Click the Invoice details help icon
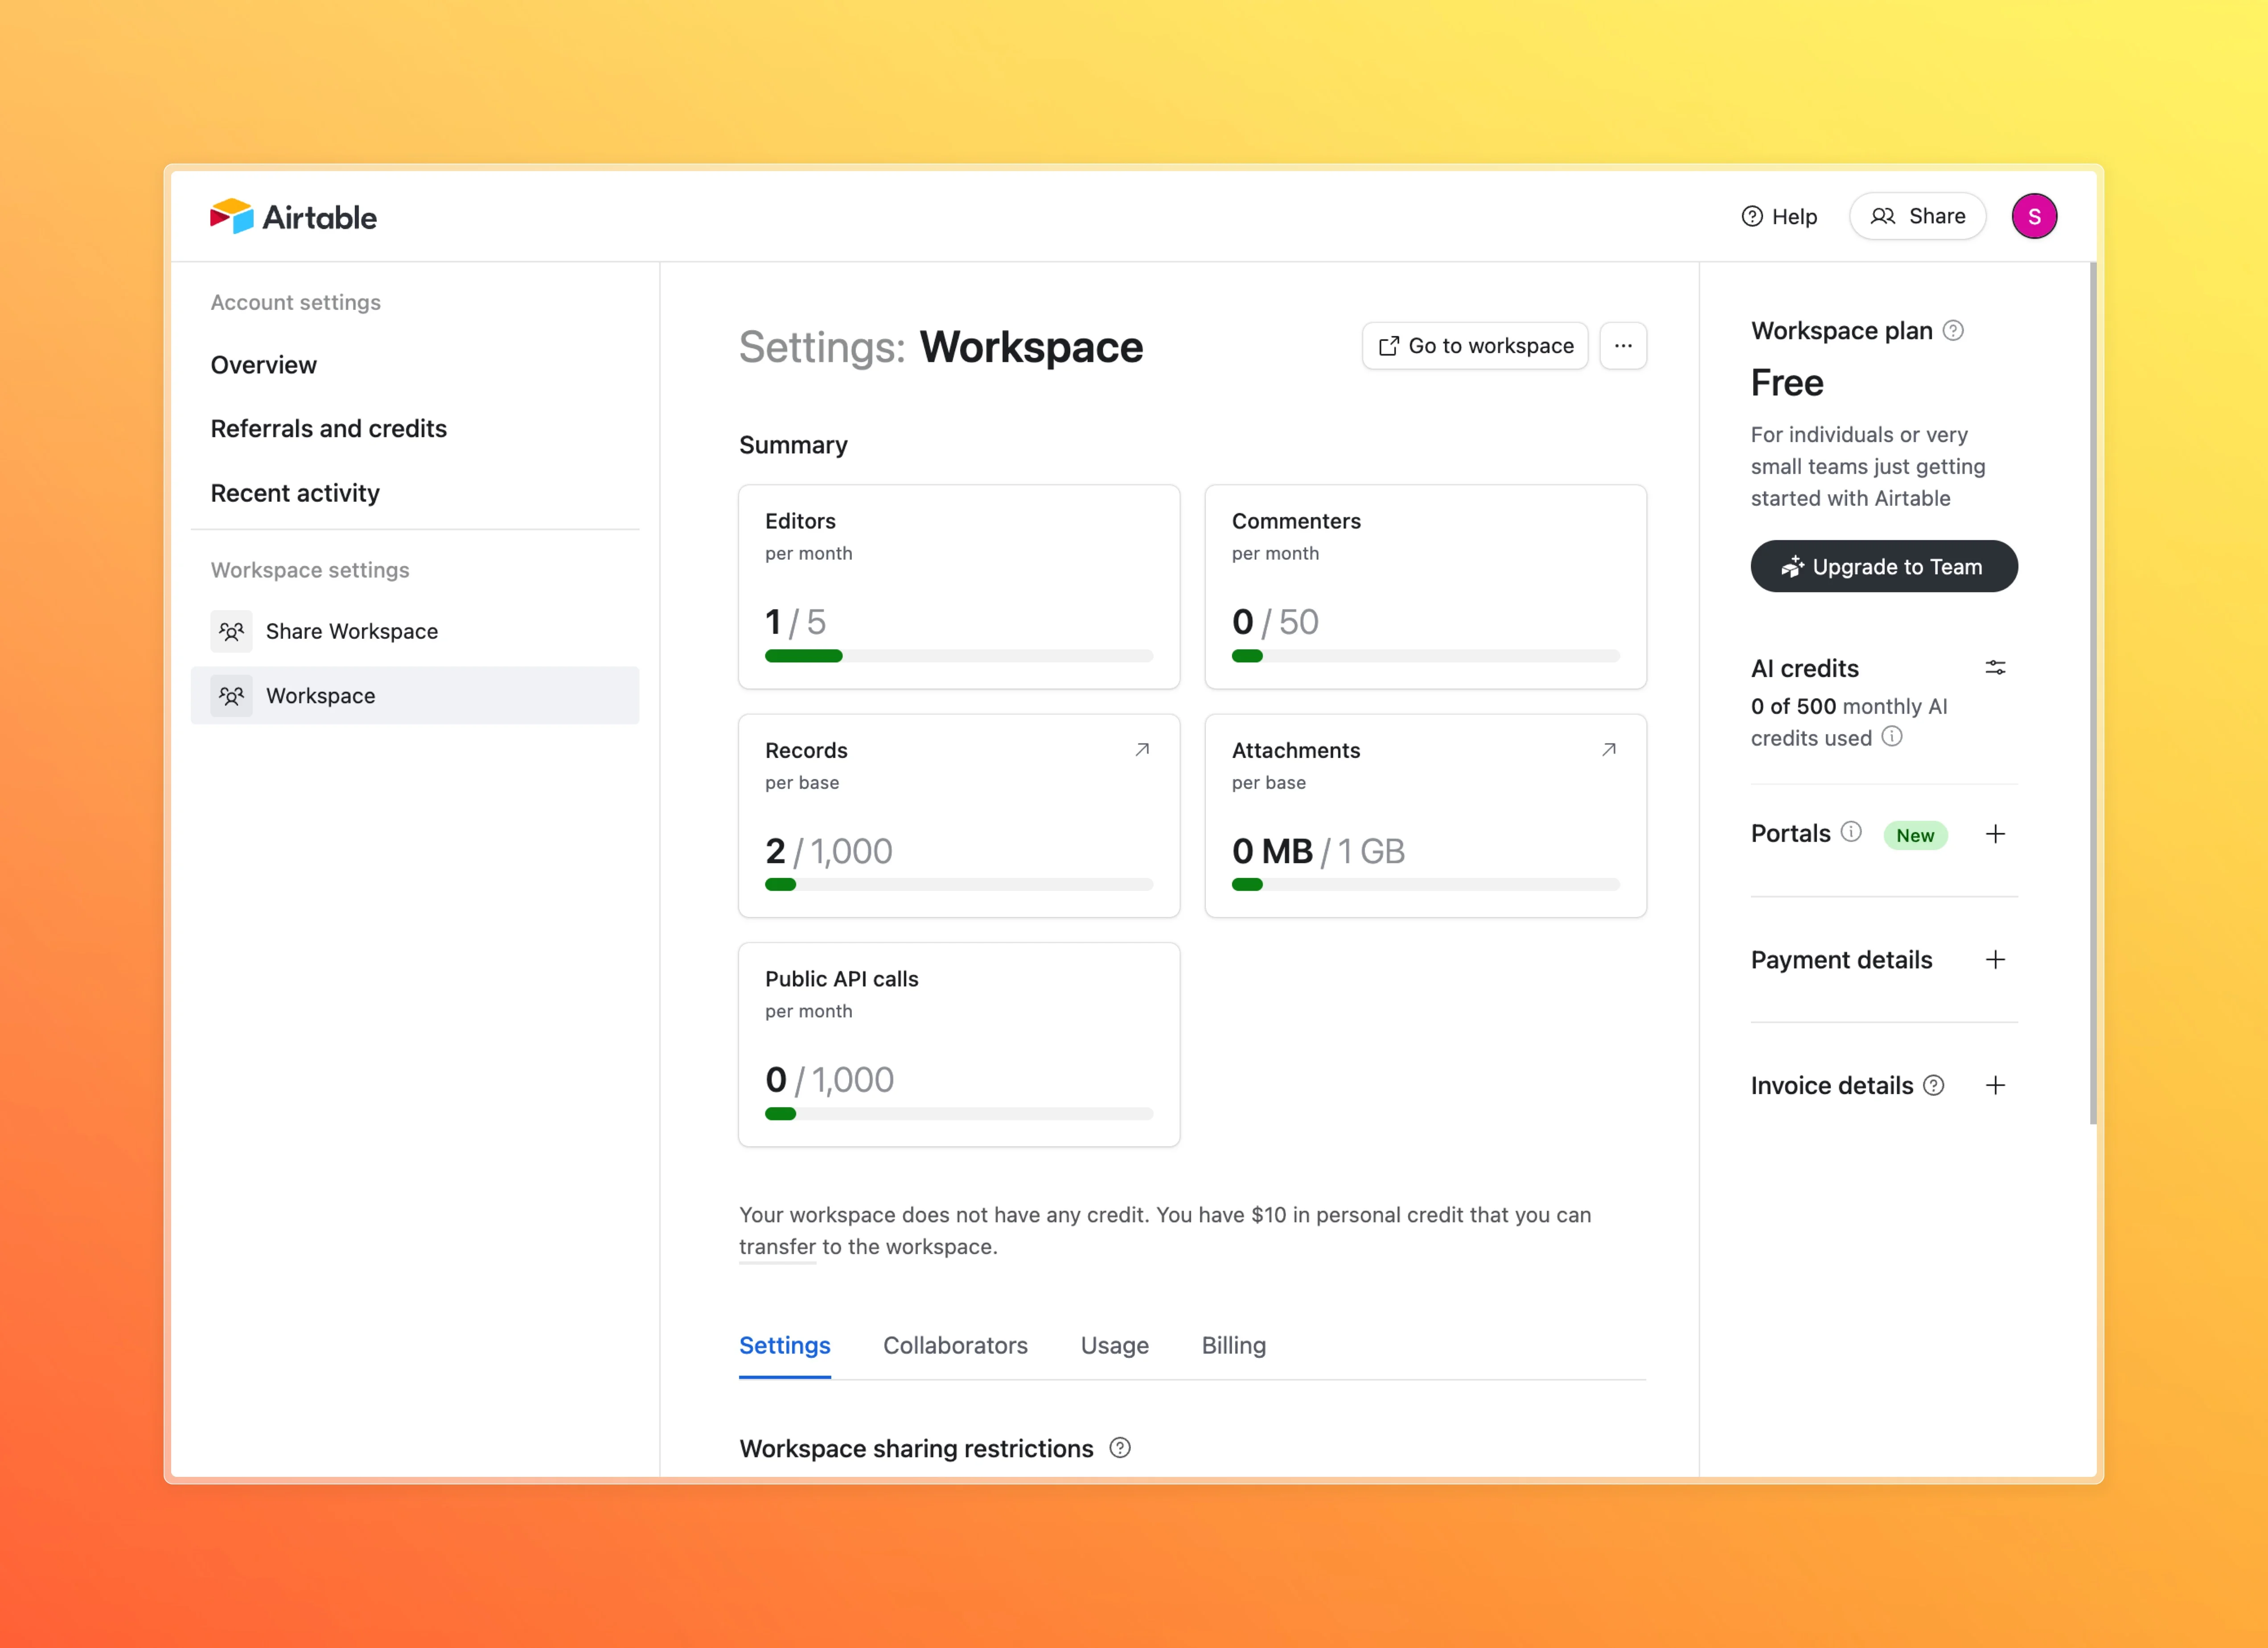The height and width of the screenshot is (1648, 2268). [x=1934, y=1086]
